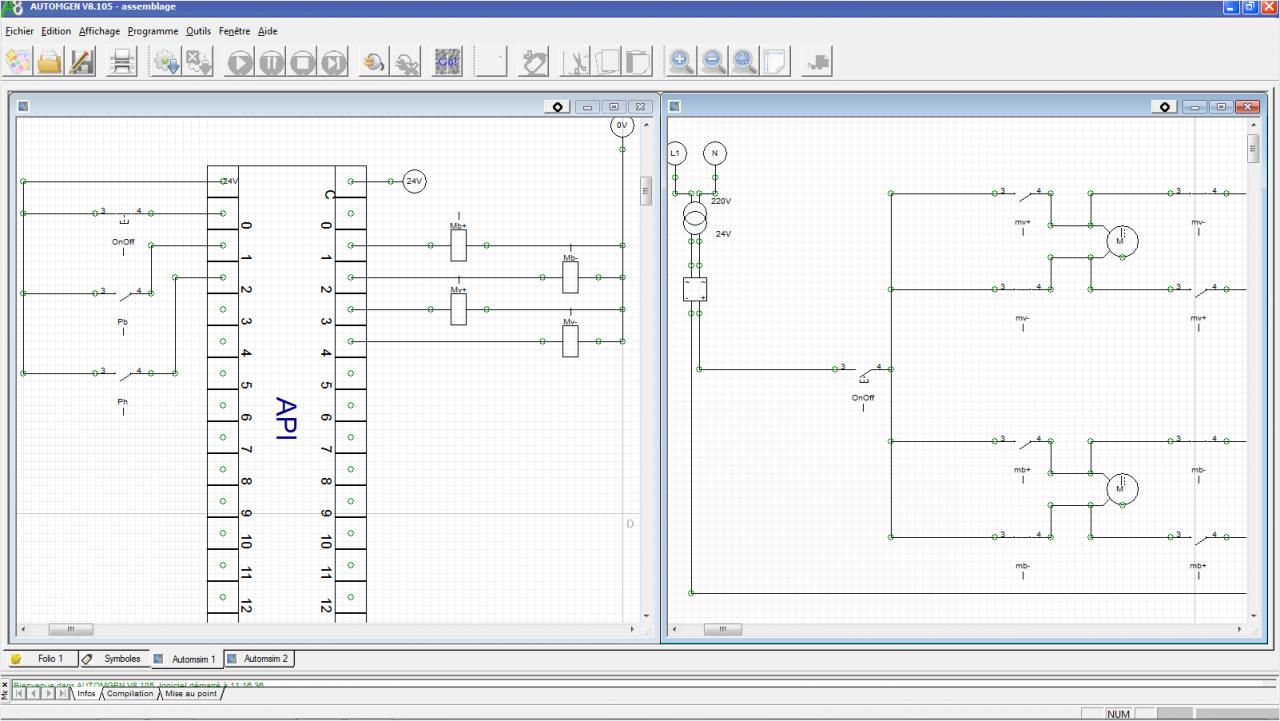Click the first-page arrow in message pane
Viewport: 1280px width, 721px height.
19,693
